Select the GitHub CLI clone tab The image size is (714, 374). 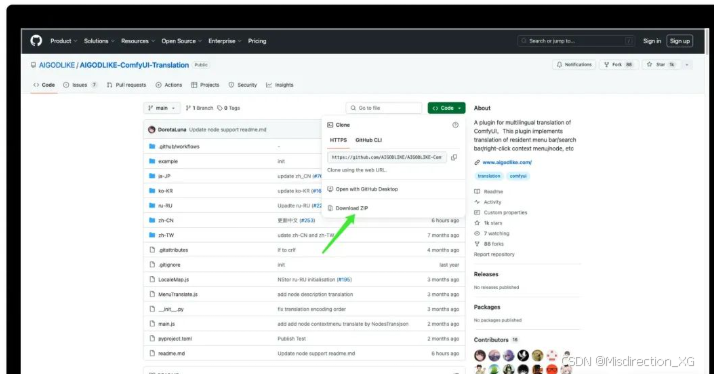click(x=368, y=140)
